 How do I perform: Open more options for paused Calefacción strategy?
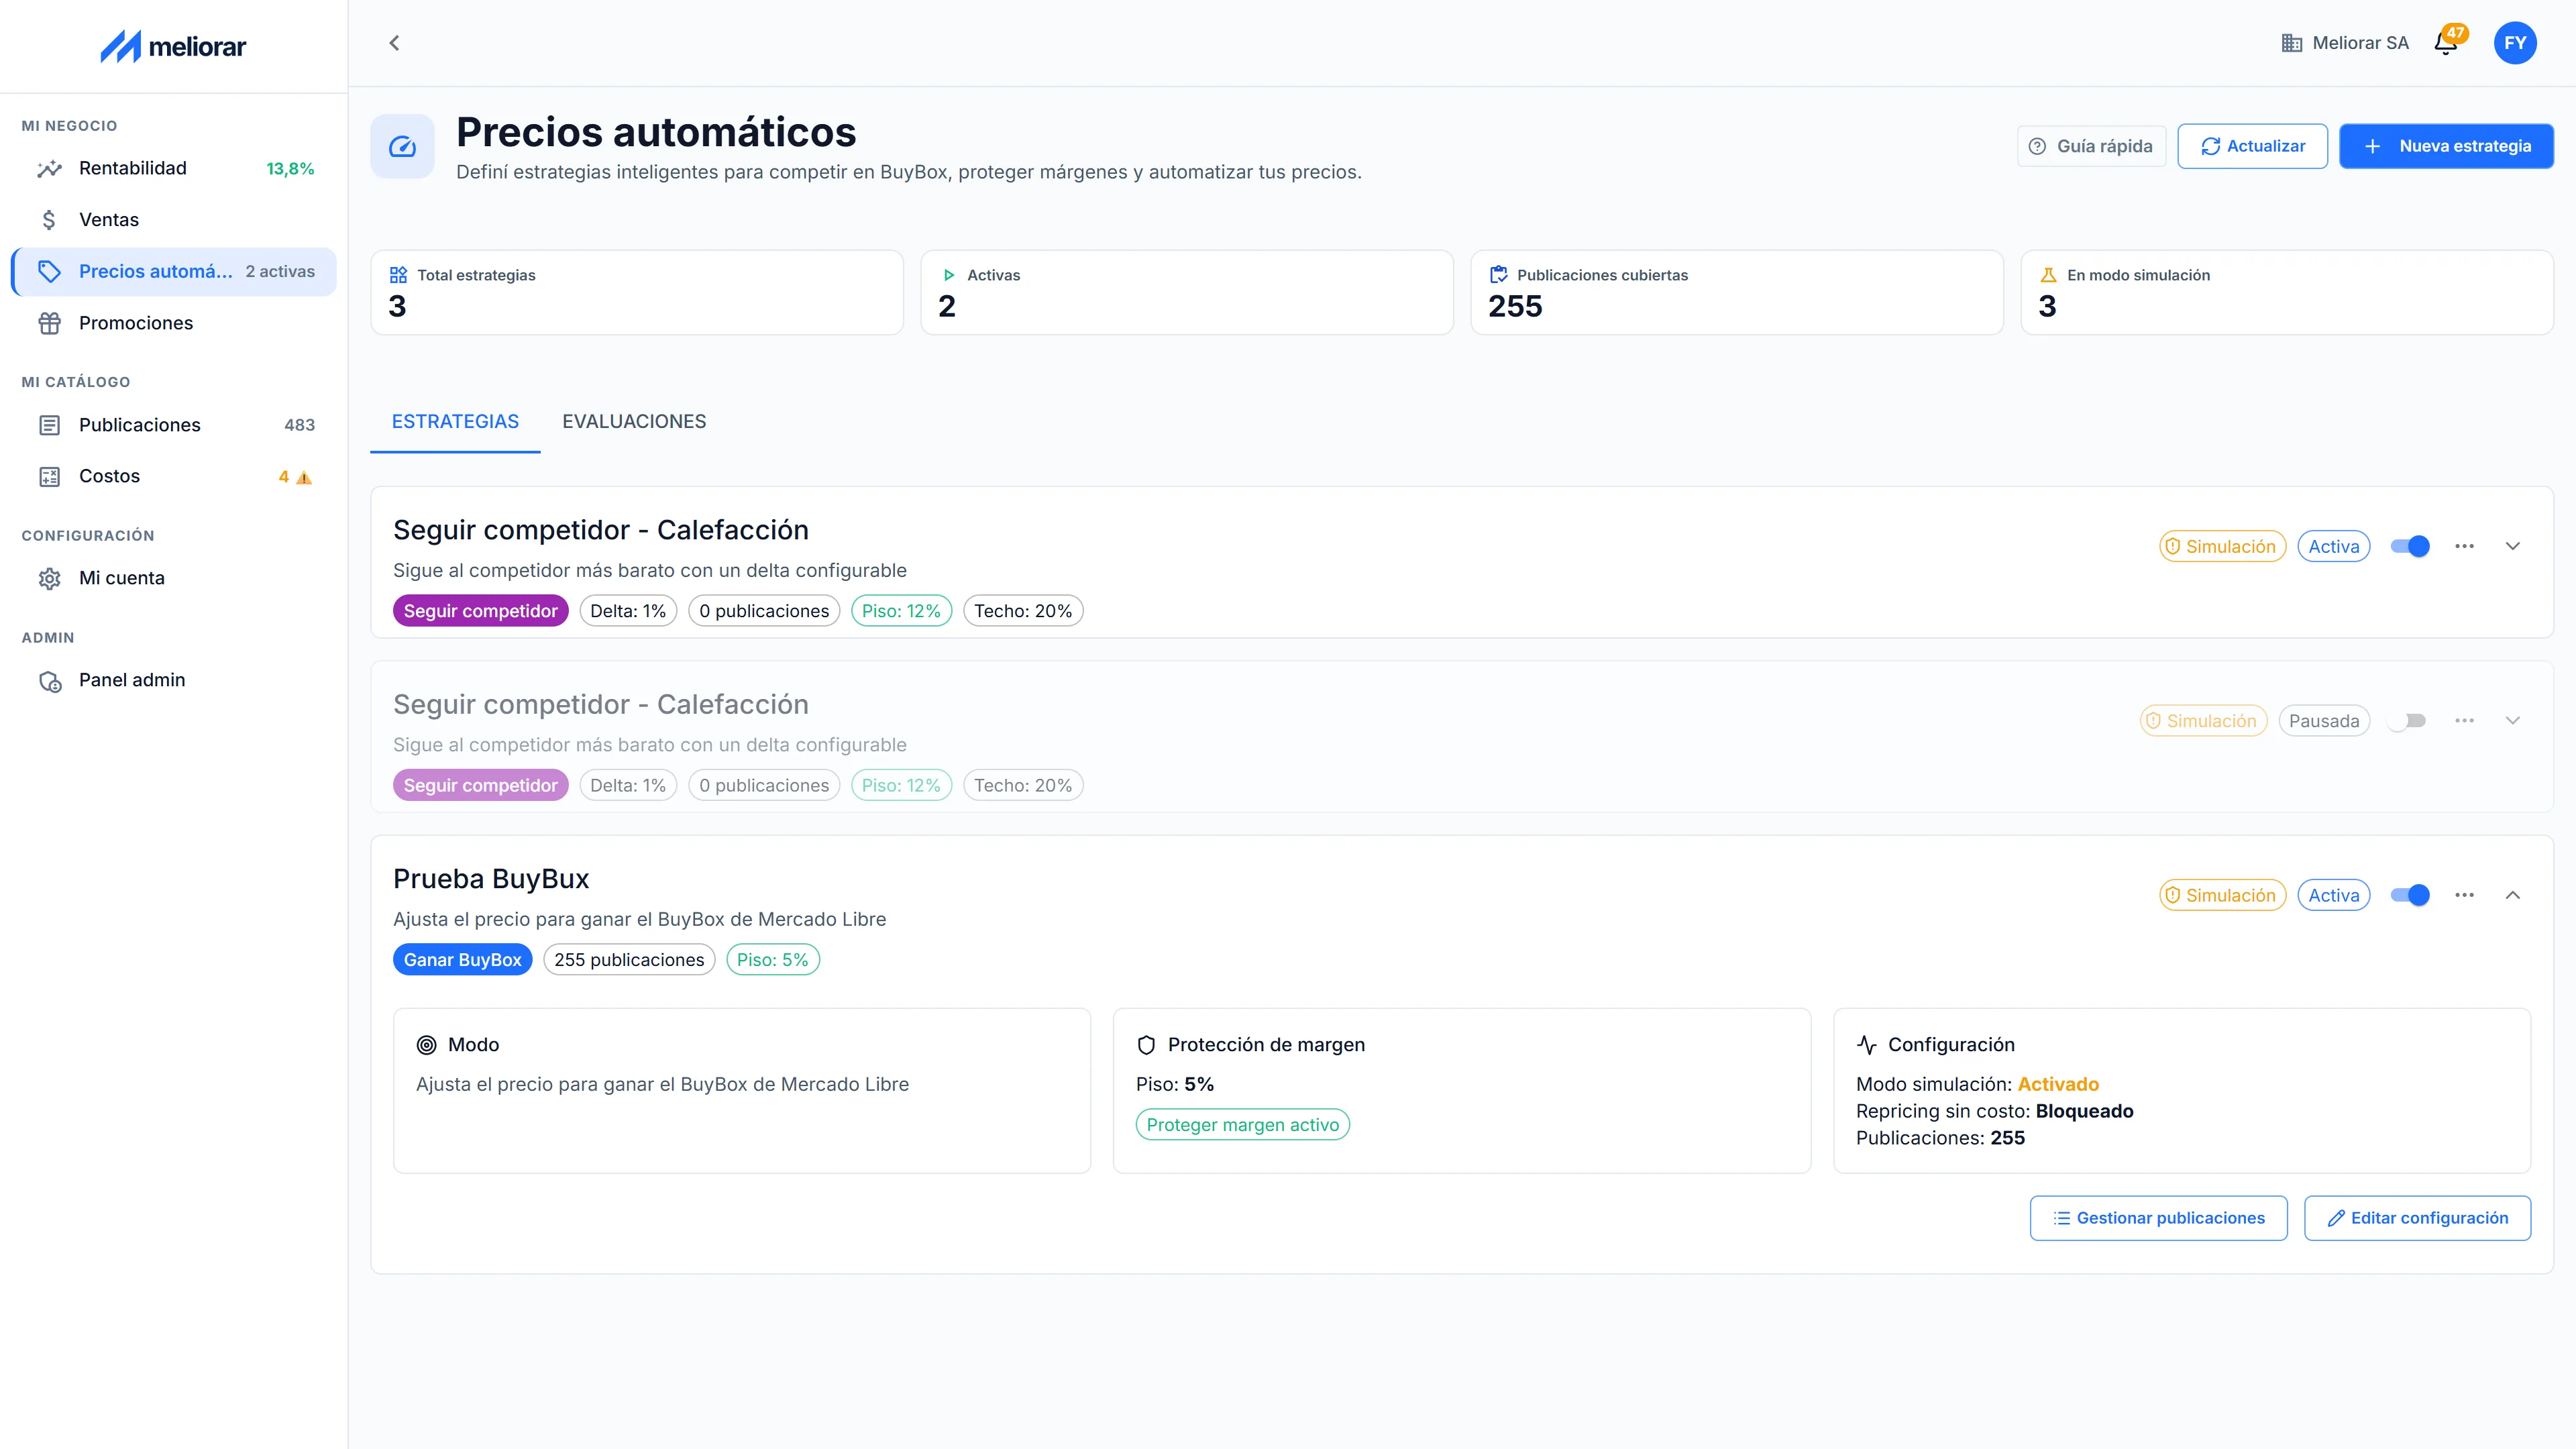[2464, 720]
